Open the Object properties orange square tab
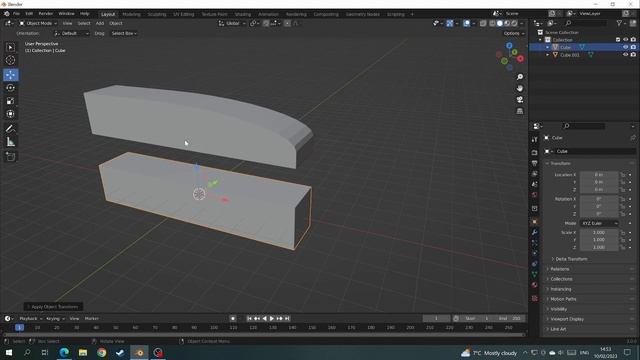 (535, 222)
